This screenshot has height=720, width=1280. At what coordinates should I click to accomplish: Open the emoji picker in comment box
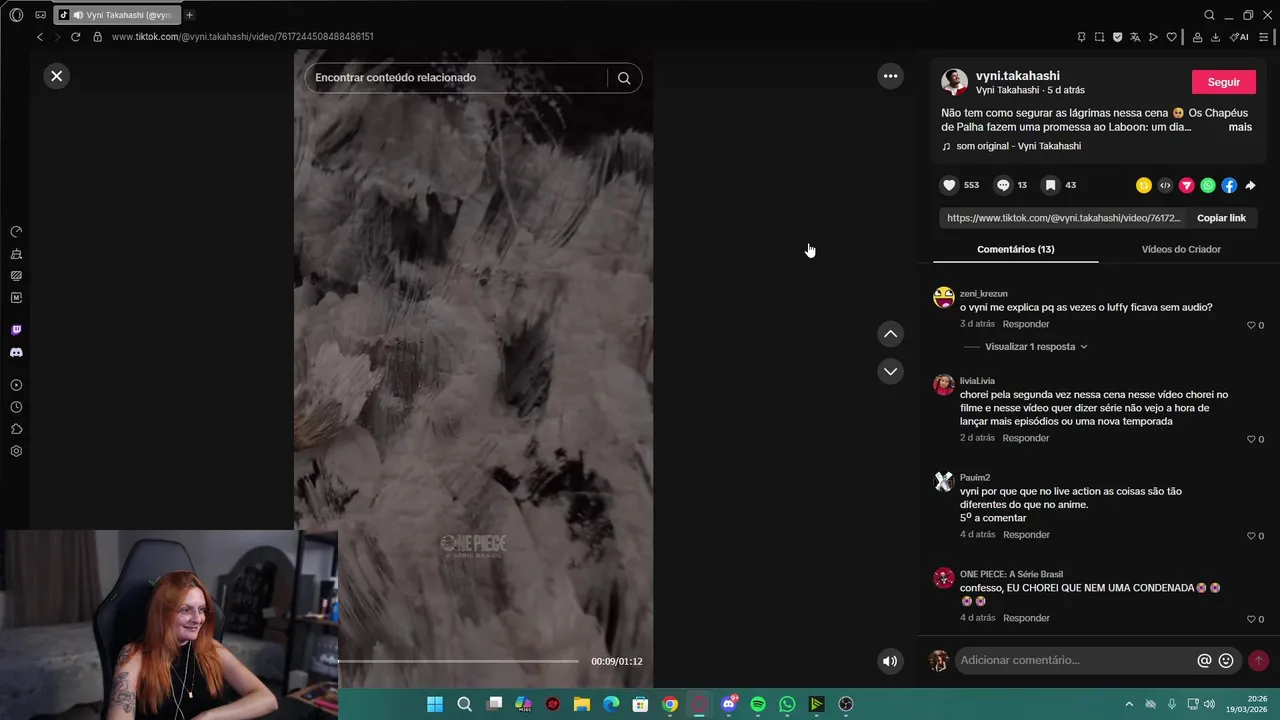[1226, 661]
